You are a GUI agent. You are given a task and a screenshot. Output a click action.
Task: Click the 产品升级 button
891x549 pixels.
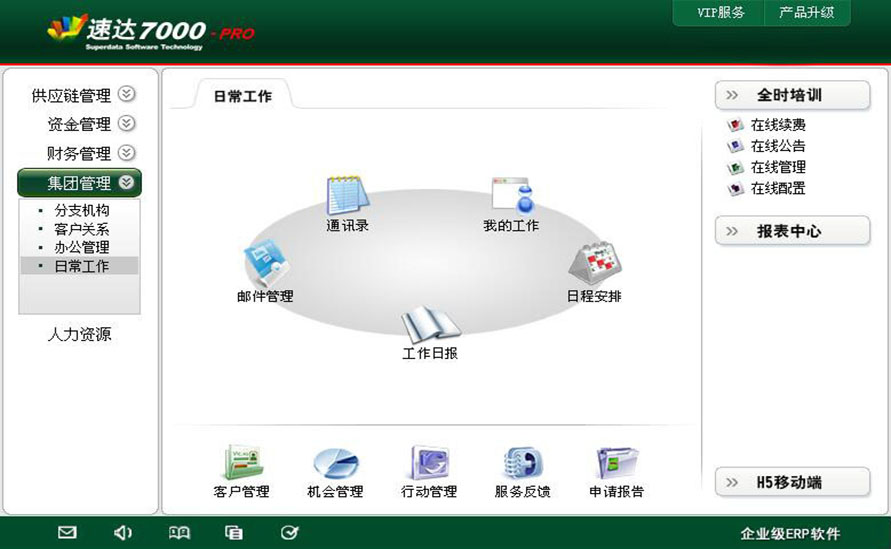807,13
